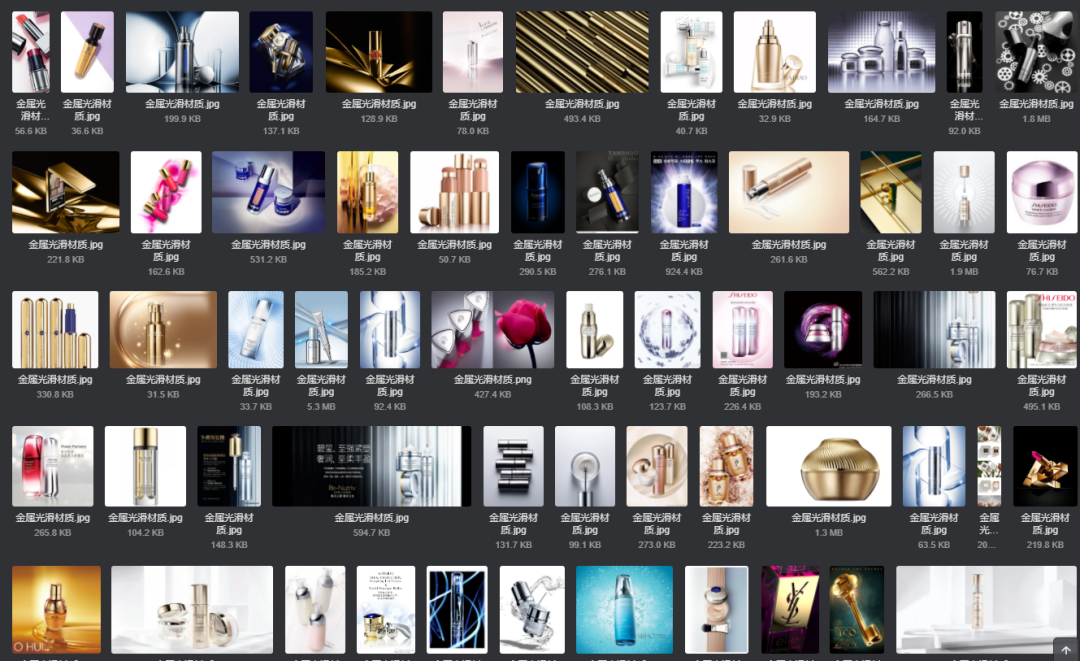Open the 924.4 KB purple cosmetics poster thumbnail
The image size is (1080, 661).
point(684,192)
